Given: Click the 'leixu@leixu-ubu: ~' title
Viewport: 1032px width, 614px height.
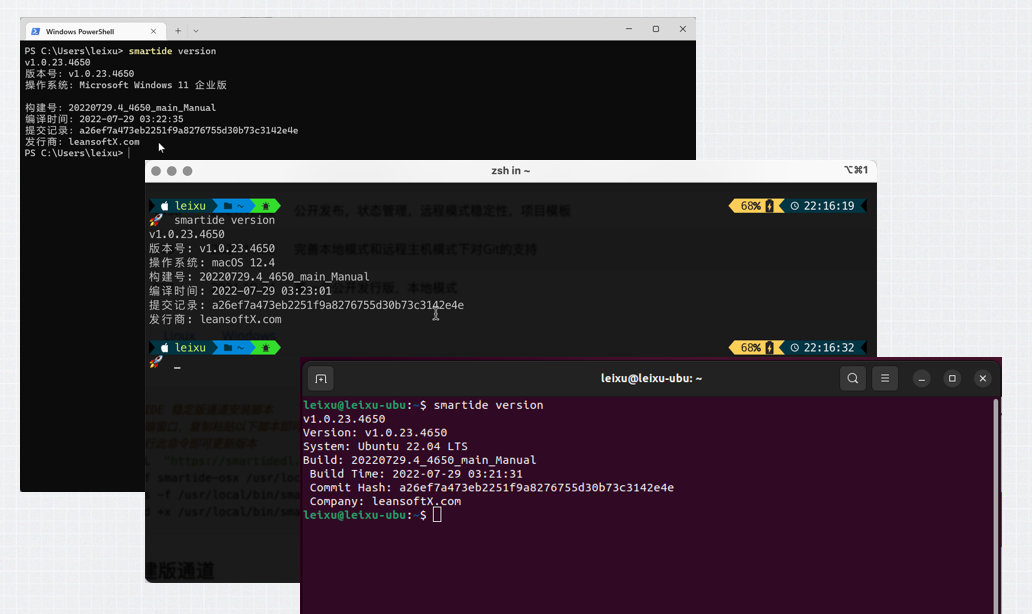Looking at the screenshot, I should tap(652, 378).
